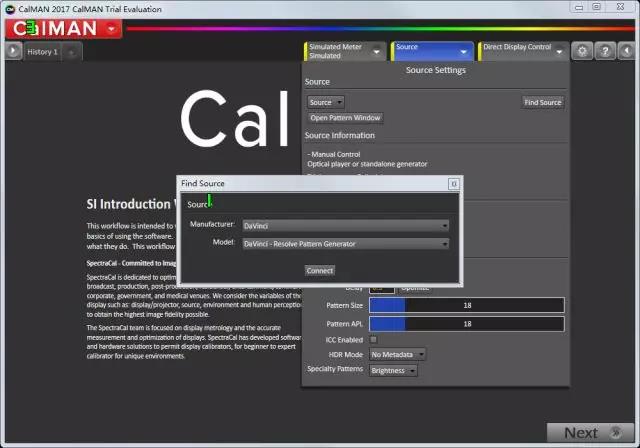Click Open Pattern Window button
This screenshot has width=640, height=448.
point(345,118)
